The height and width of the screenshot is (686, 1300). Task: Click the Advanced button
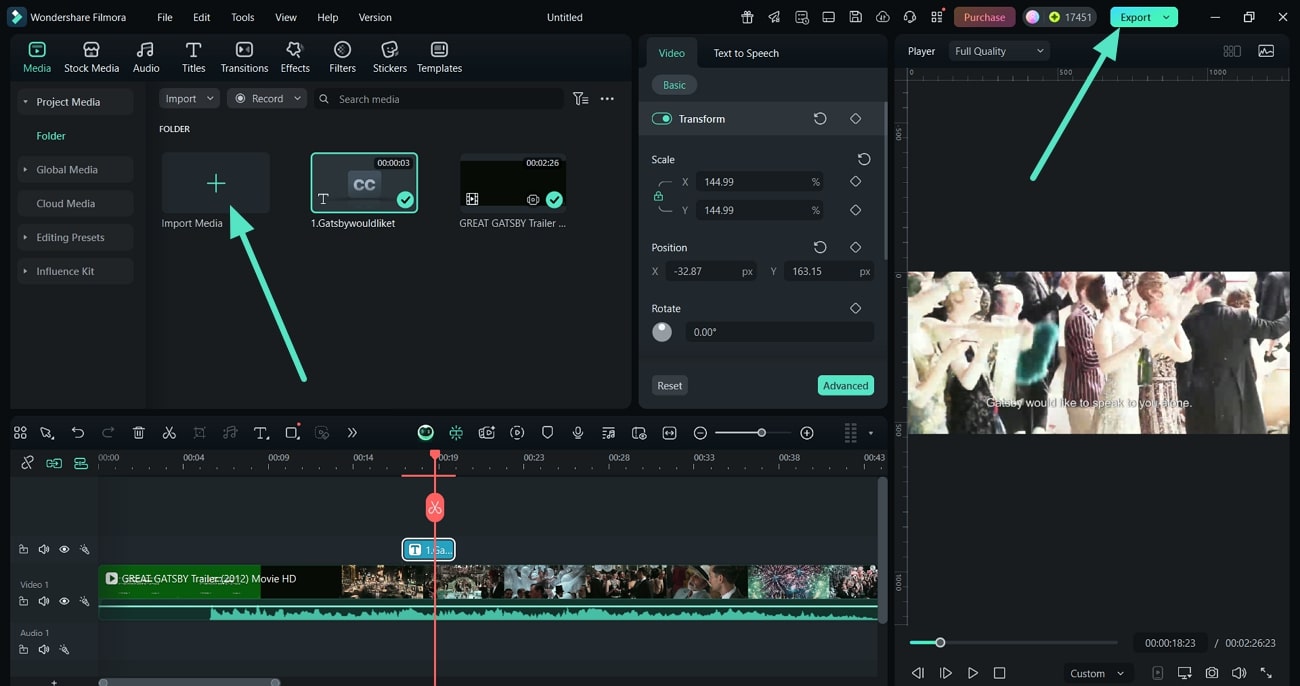[846, 385]
